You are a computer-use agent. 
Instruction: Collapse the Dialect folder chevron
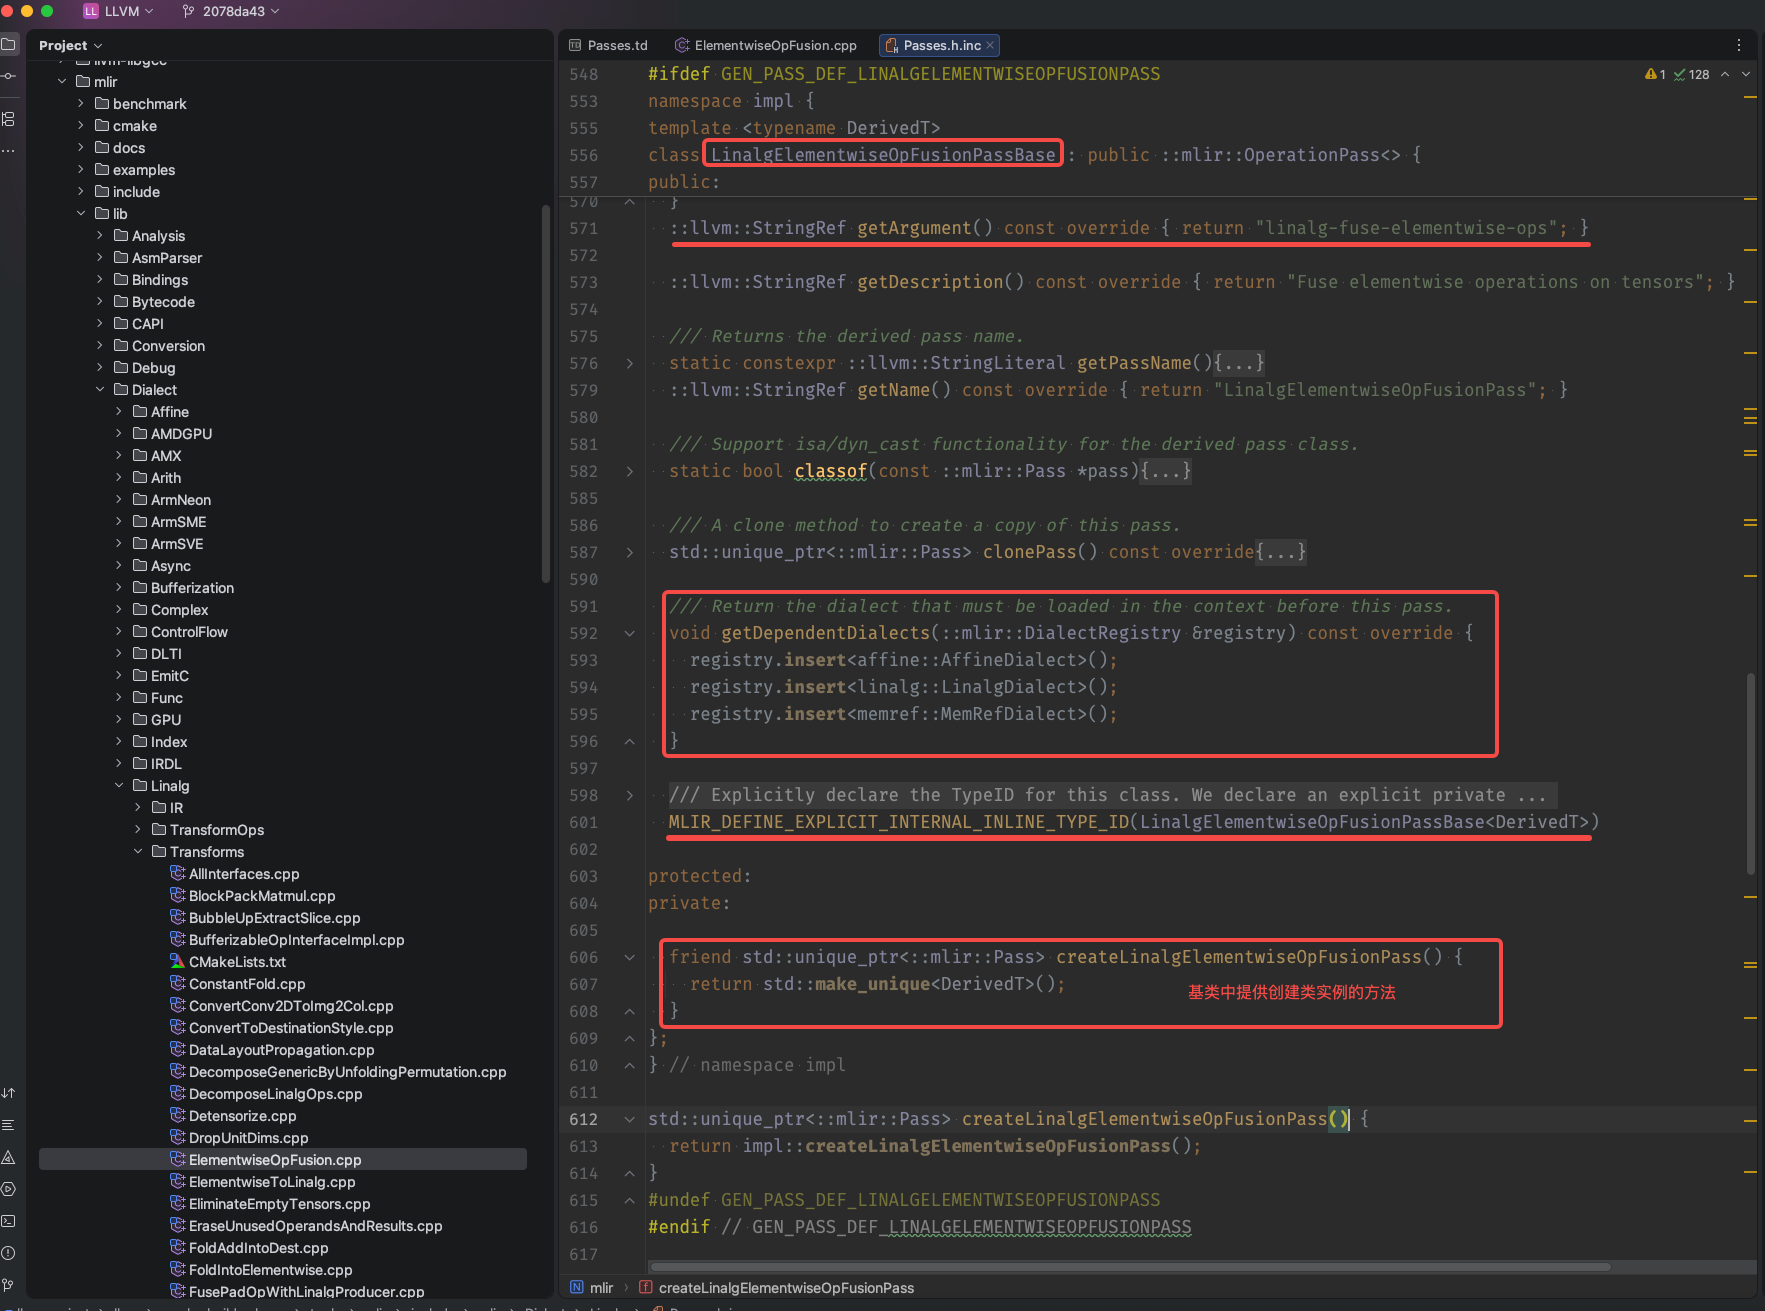pos(100,390)
